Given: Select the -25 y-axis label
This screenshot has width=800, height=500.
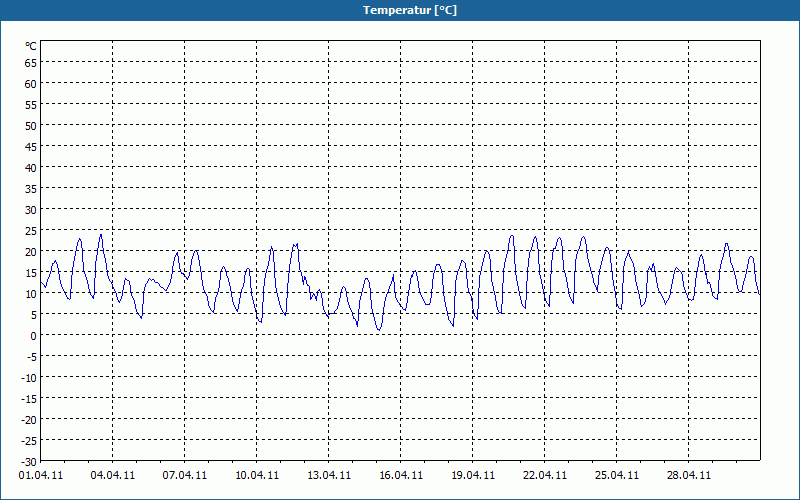Looking at the screenshot, I should pyautogui.click(x=29, y=441).
